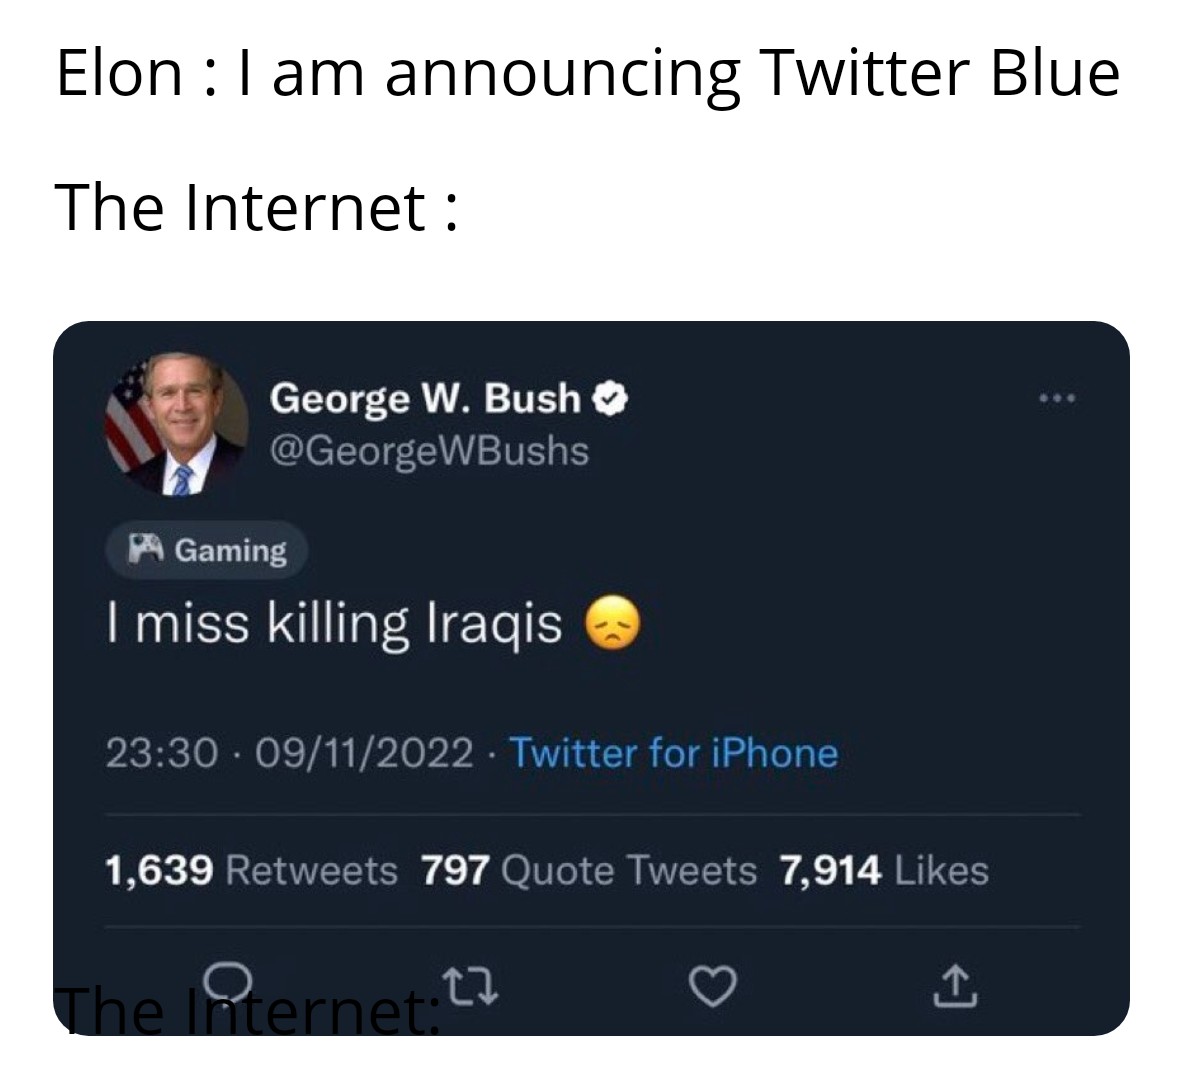Image resolution: width=1183 pixels, height=1071 pixels.
Task: Select the Gaming topic tag
Action: point(207,550)
